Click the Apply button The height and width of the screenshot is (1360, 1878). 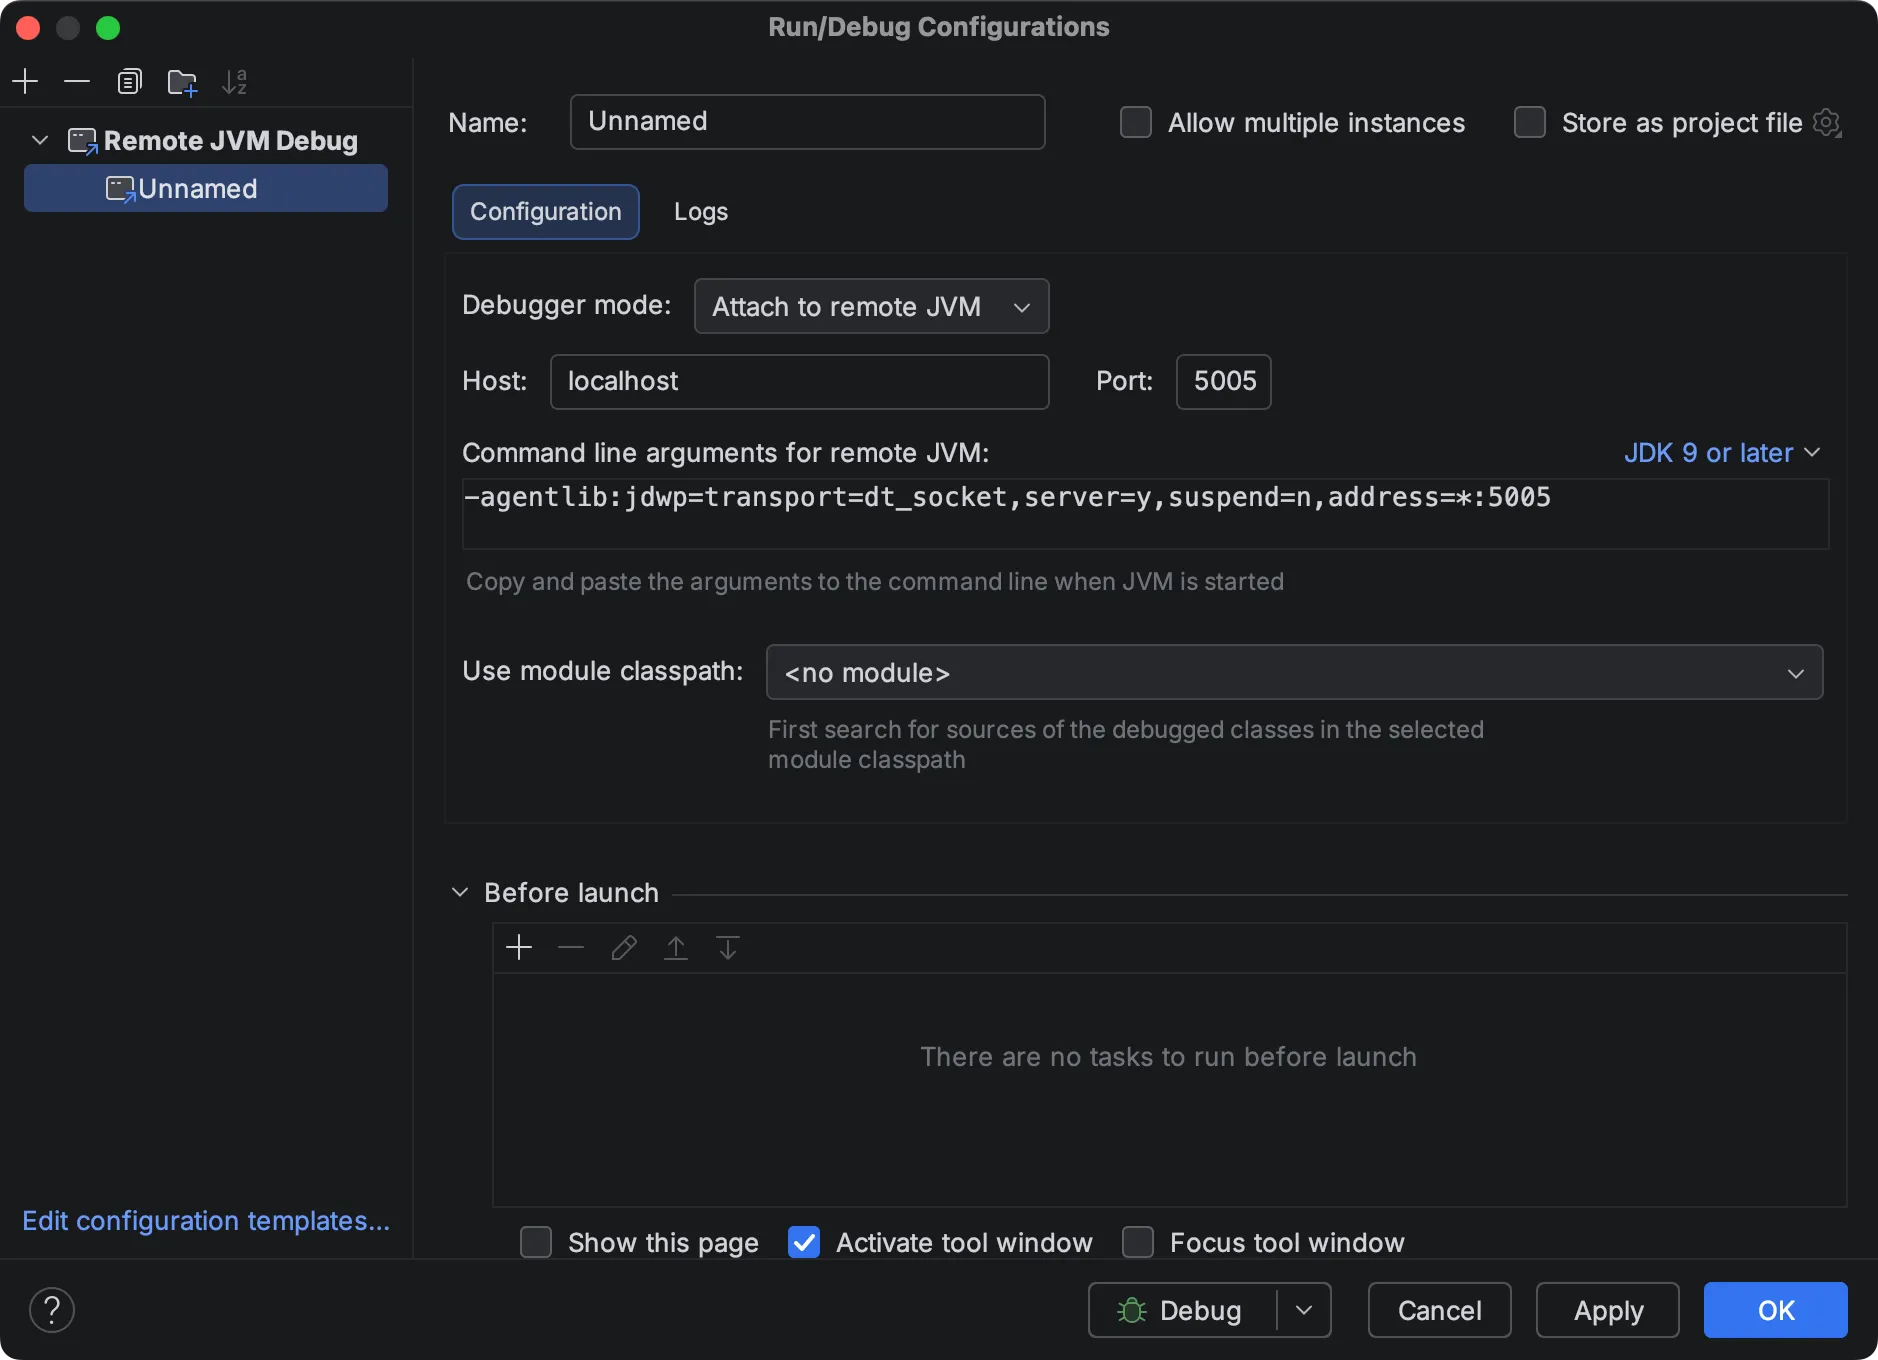tap(1606, 1310)
